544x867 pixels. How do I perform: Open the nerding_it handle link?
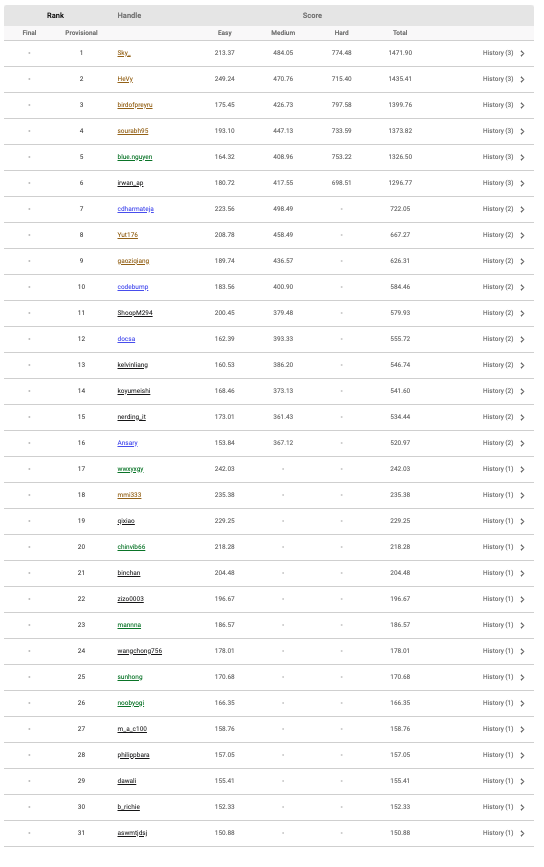(x=132, y=417)
